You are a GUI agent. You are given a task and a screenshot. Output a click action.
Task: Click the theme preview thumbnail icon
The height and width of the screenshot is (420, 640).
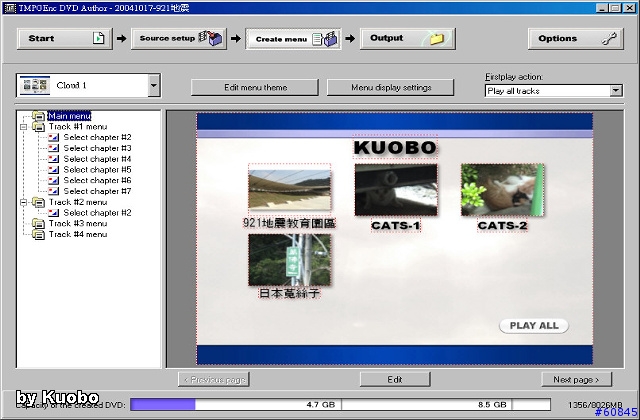[x=35, y=85]
